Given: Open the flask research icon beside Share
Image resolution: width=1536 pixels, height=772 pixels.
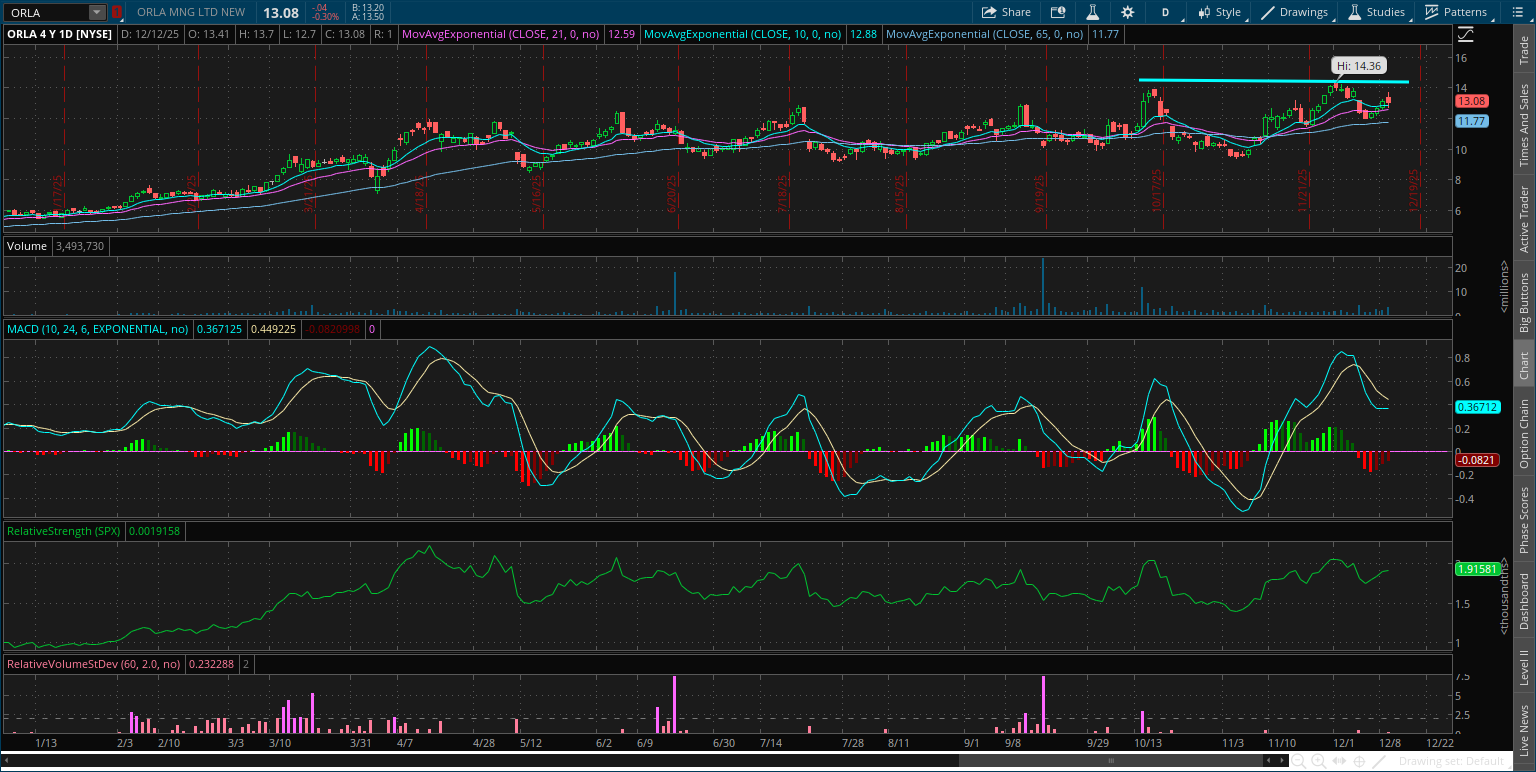Looking at the screenshot, I should pyautogui.click(x=1093, y=12).
